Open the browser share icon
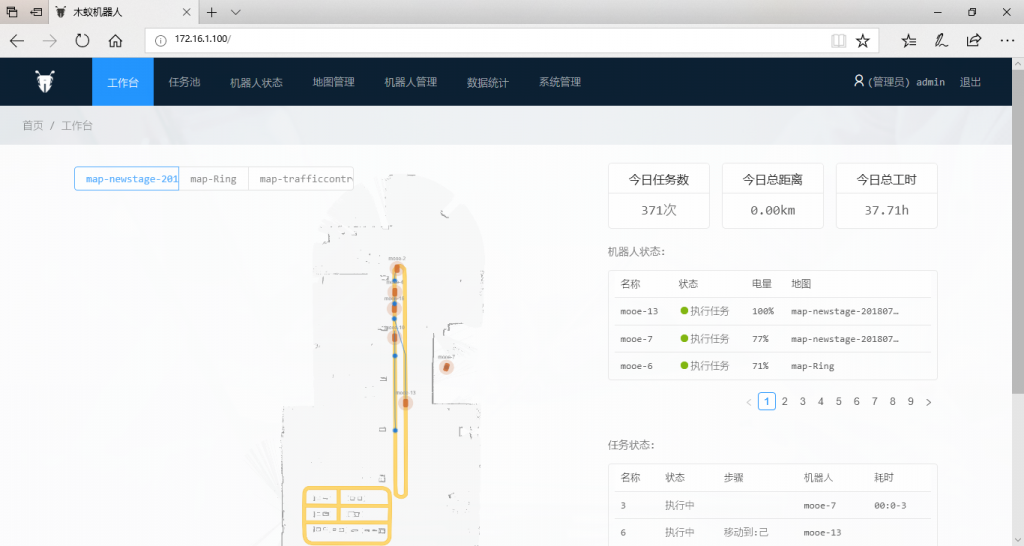The image size is (1024, 546). click(973, 41)
